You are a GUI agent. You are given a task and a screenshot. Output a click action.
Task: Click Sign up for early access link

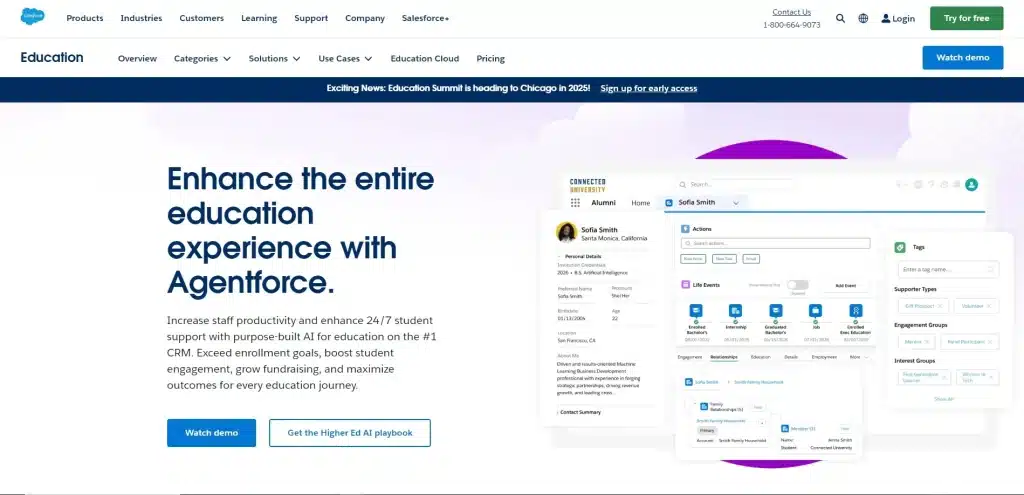pos(648,88)
